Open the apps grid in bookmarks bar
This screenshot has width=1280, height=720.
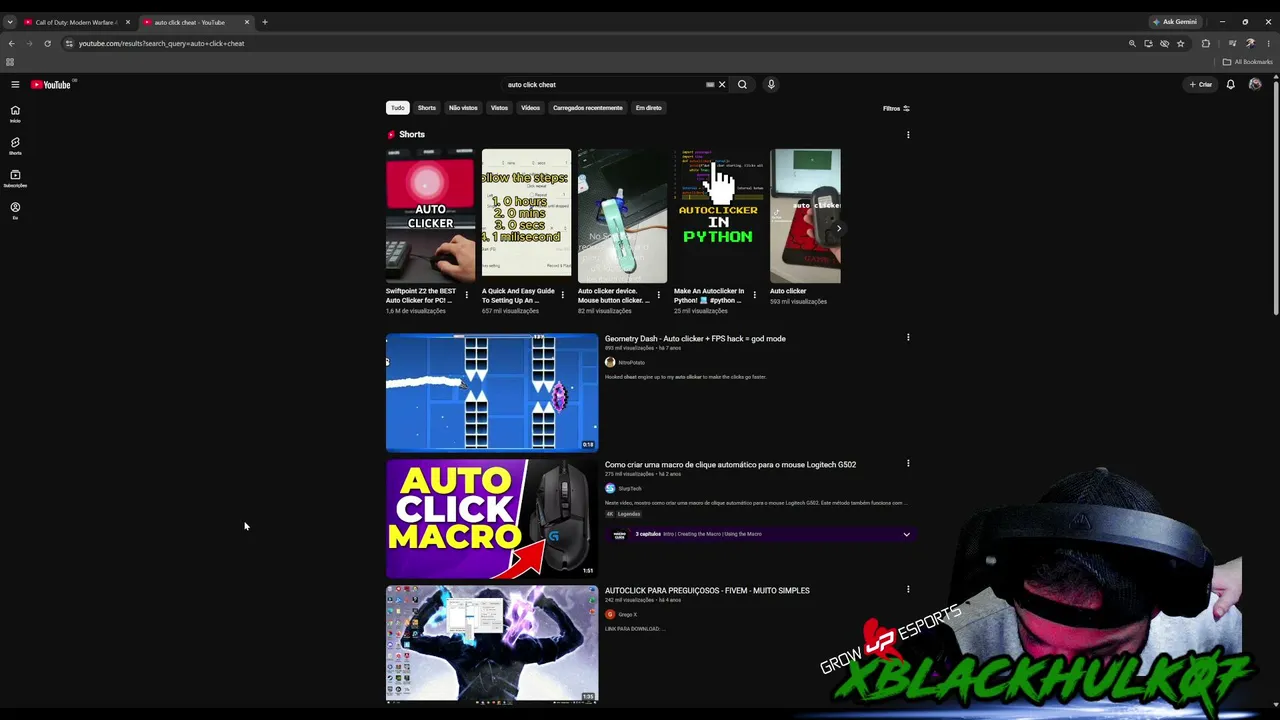click(10, 62)
